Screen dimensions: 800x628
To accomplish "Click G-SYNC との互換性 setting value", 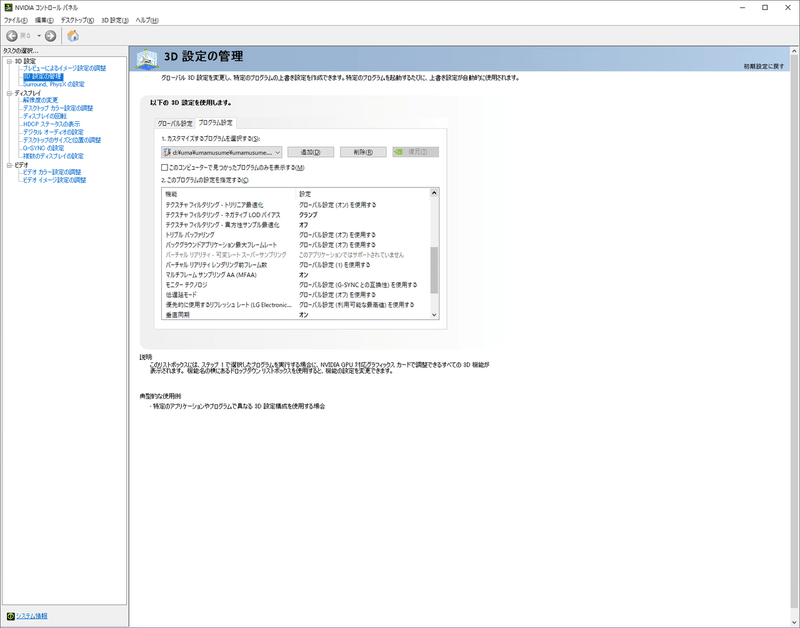I will 358,285.
